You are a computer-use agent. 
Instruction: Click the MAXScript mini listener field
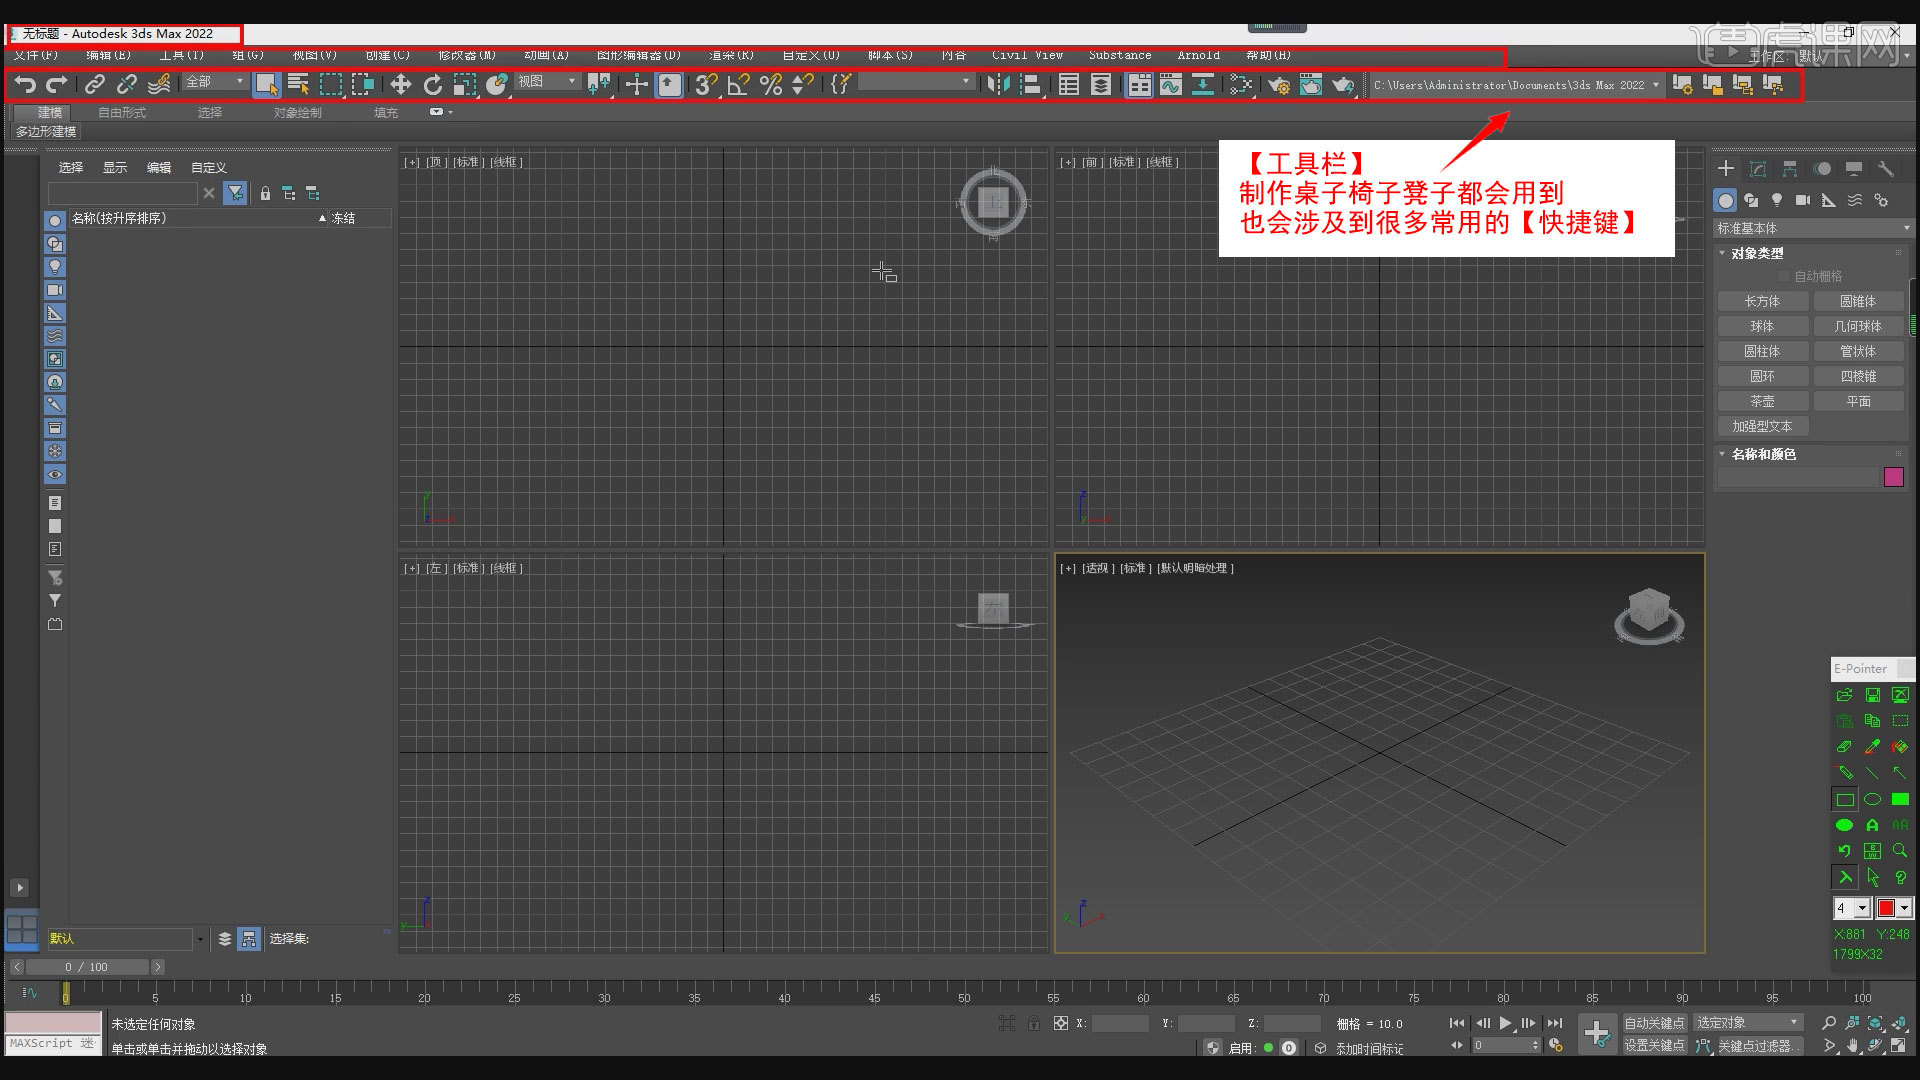52,1043
